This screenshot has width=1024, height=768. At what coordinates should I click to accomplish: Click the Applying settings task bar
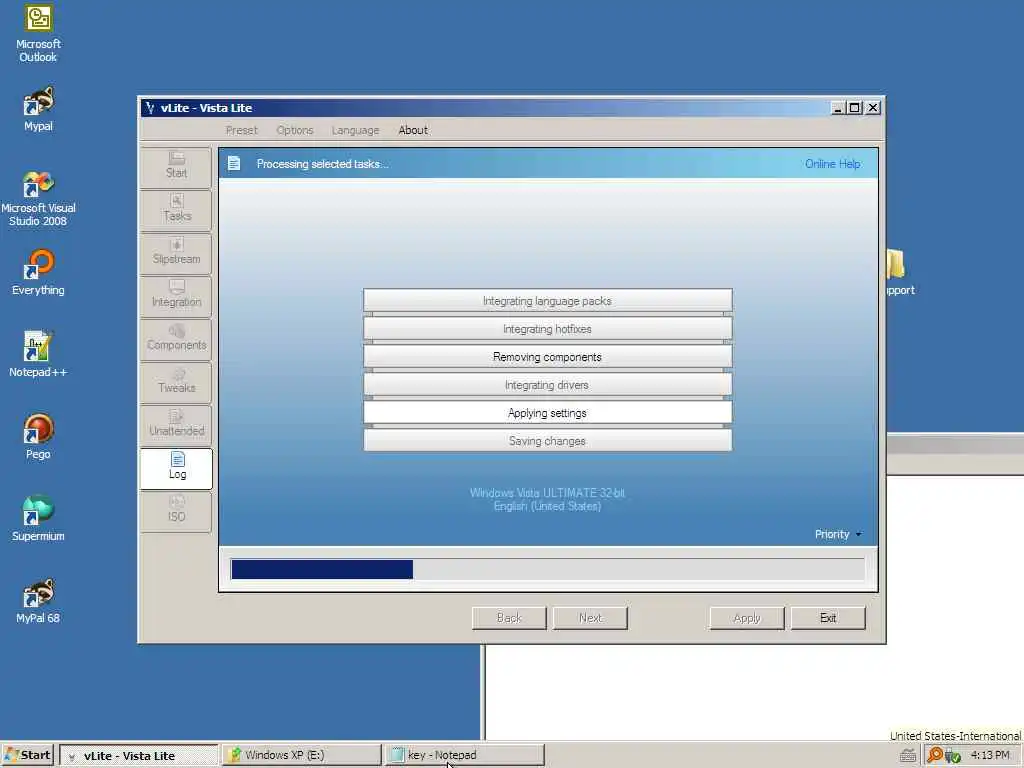547,413
